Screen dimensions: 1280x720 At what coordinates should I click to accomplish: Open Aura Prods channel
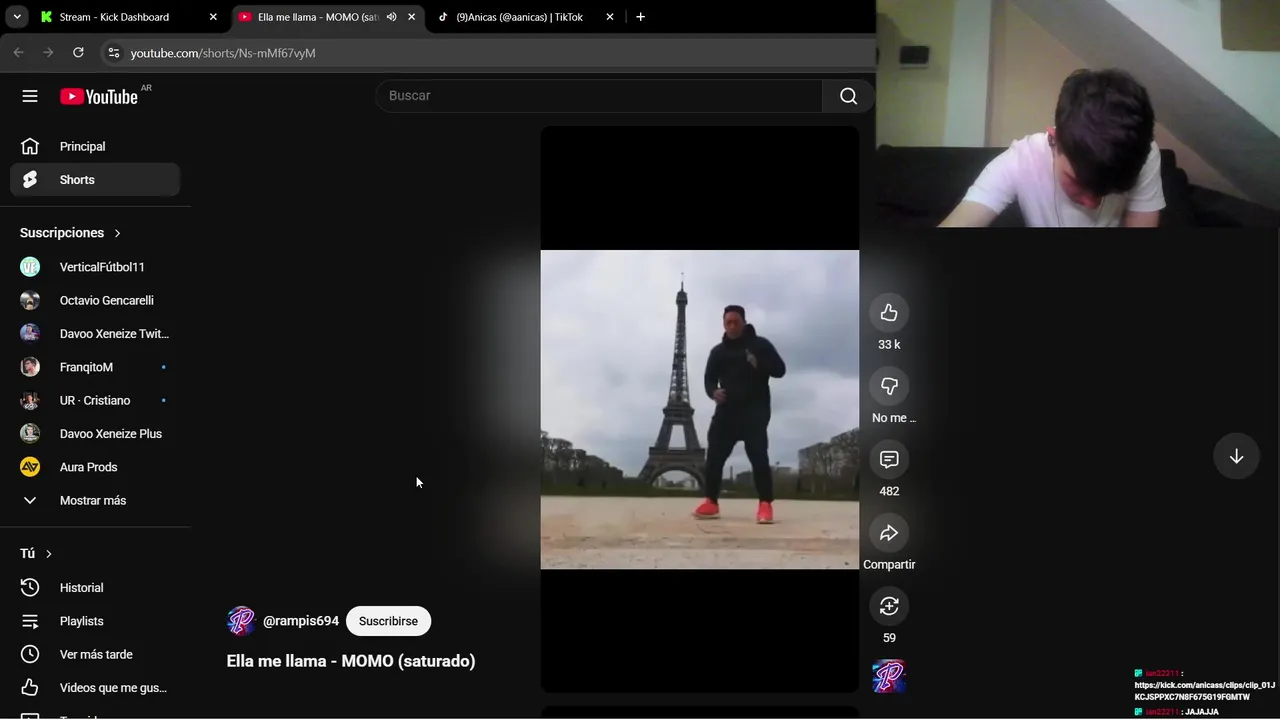(95, 467)
